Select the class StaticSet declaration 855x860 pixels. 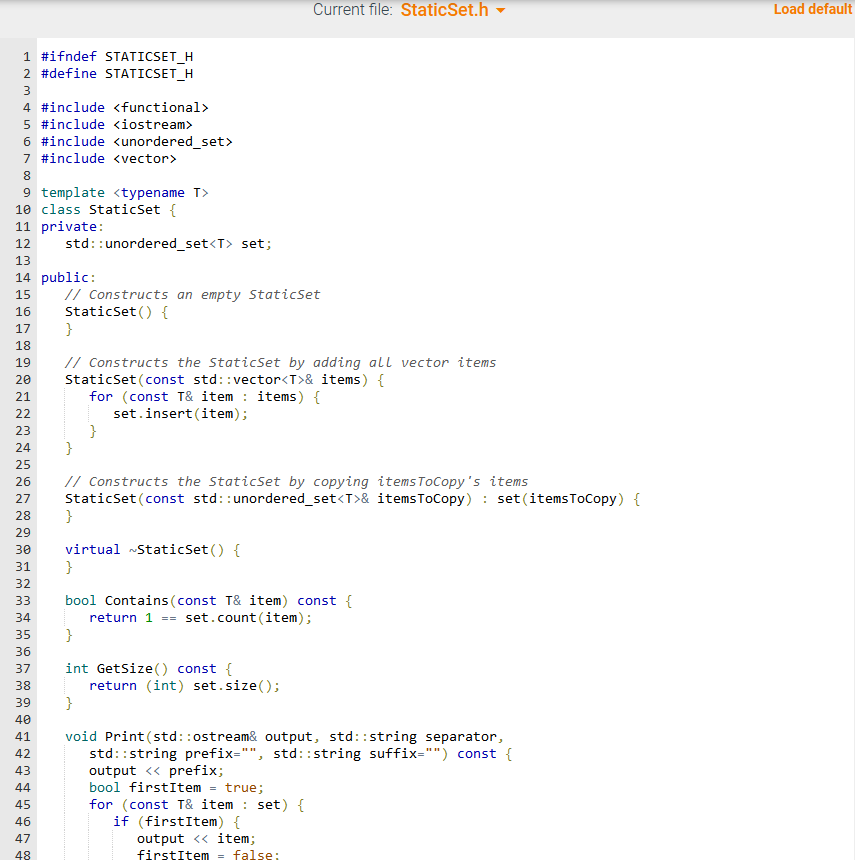coord(105,209)
